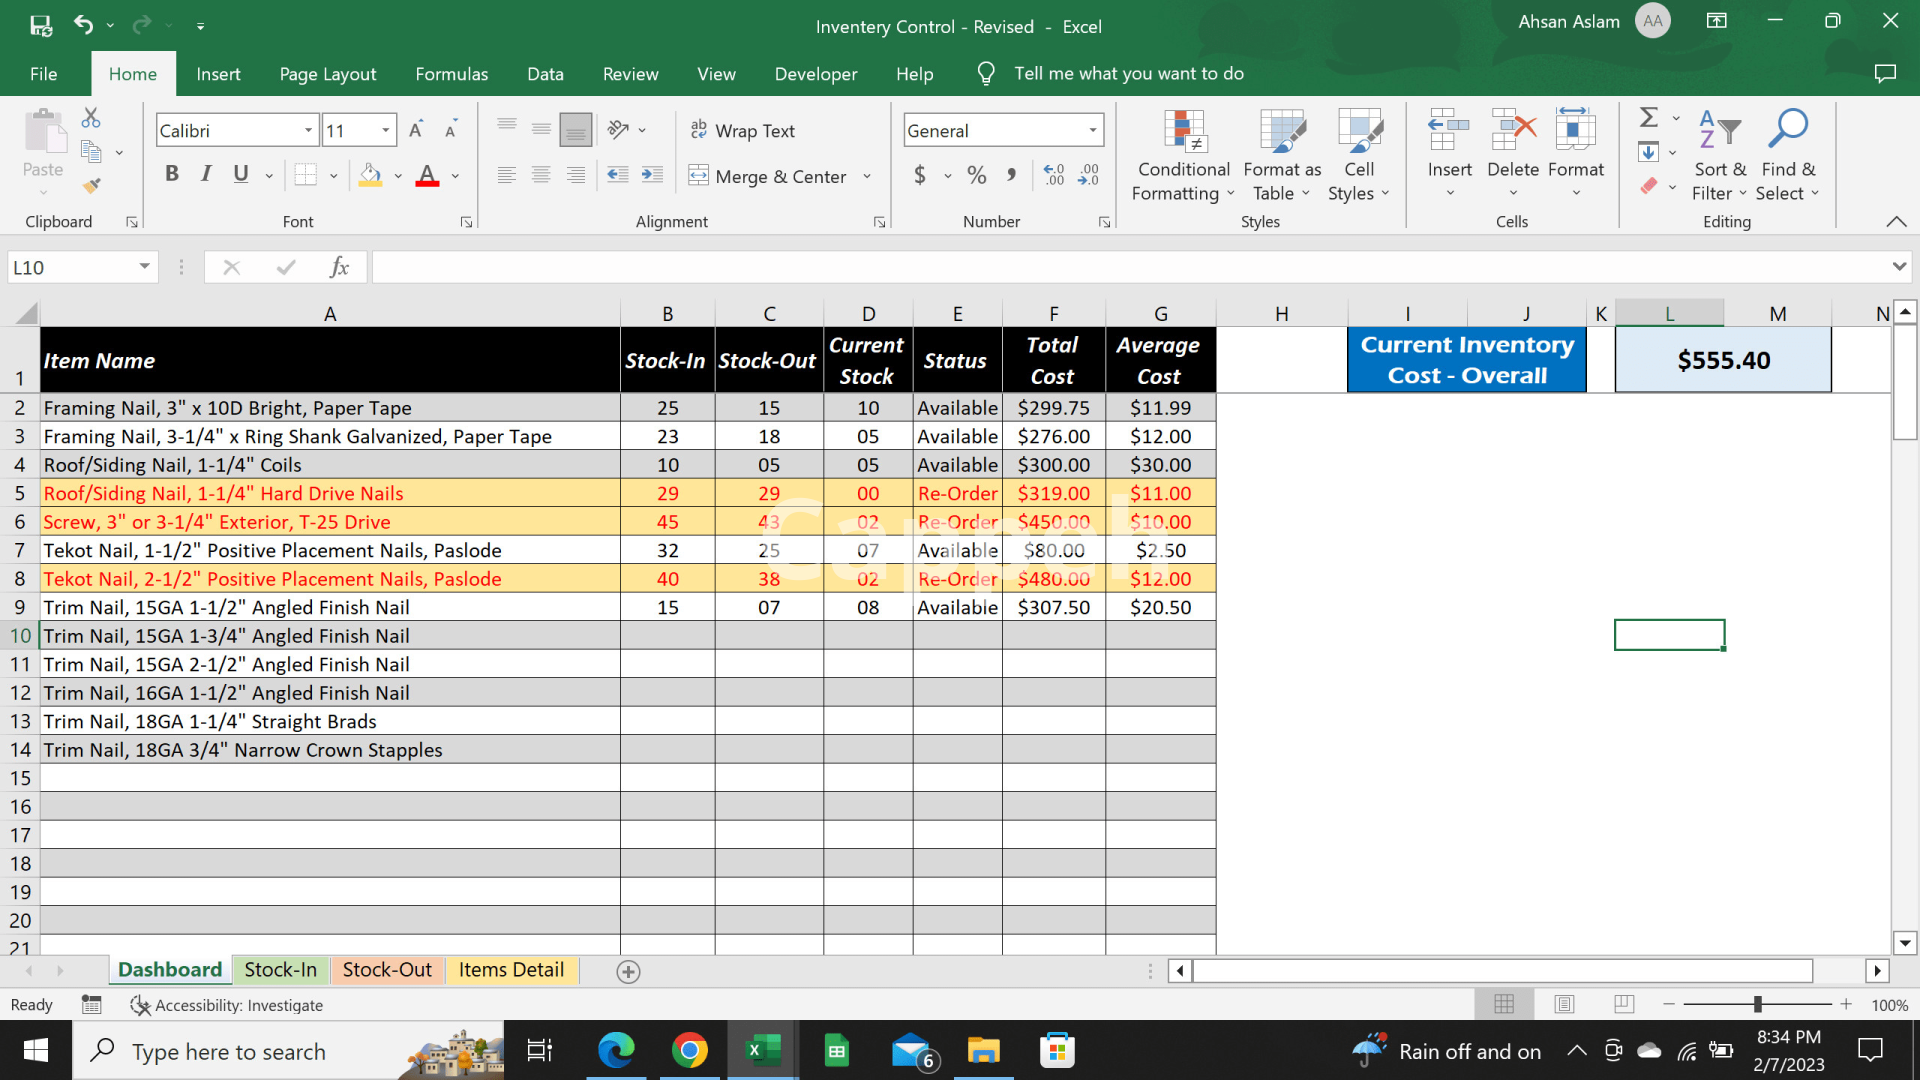This screenshot has height=1080, width=1920.
Task: Click the Insert Function fx icon
Action: pyautogui.click(x=339, y=267)
